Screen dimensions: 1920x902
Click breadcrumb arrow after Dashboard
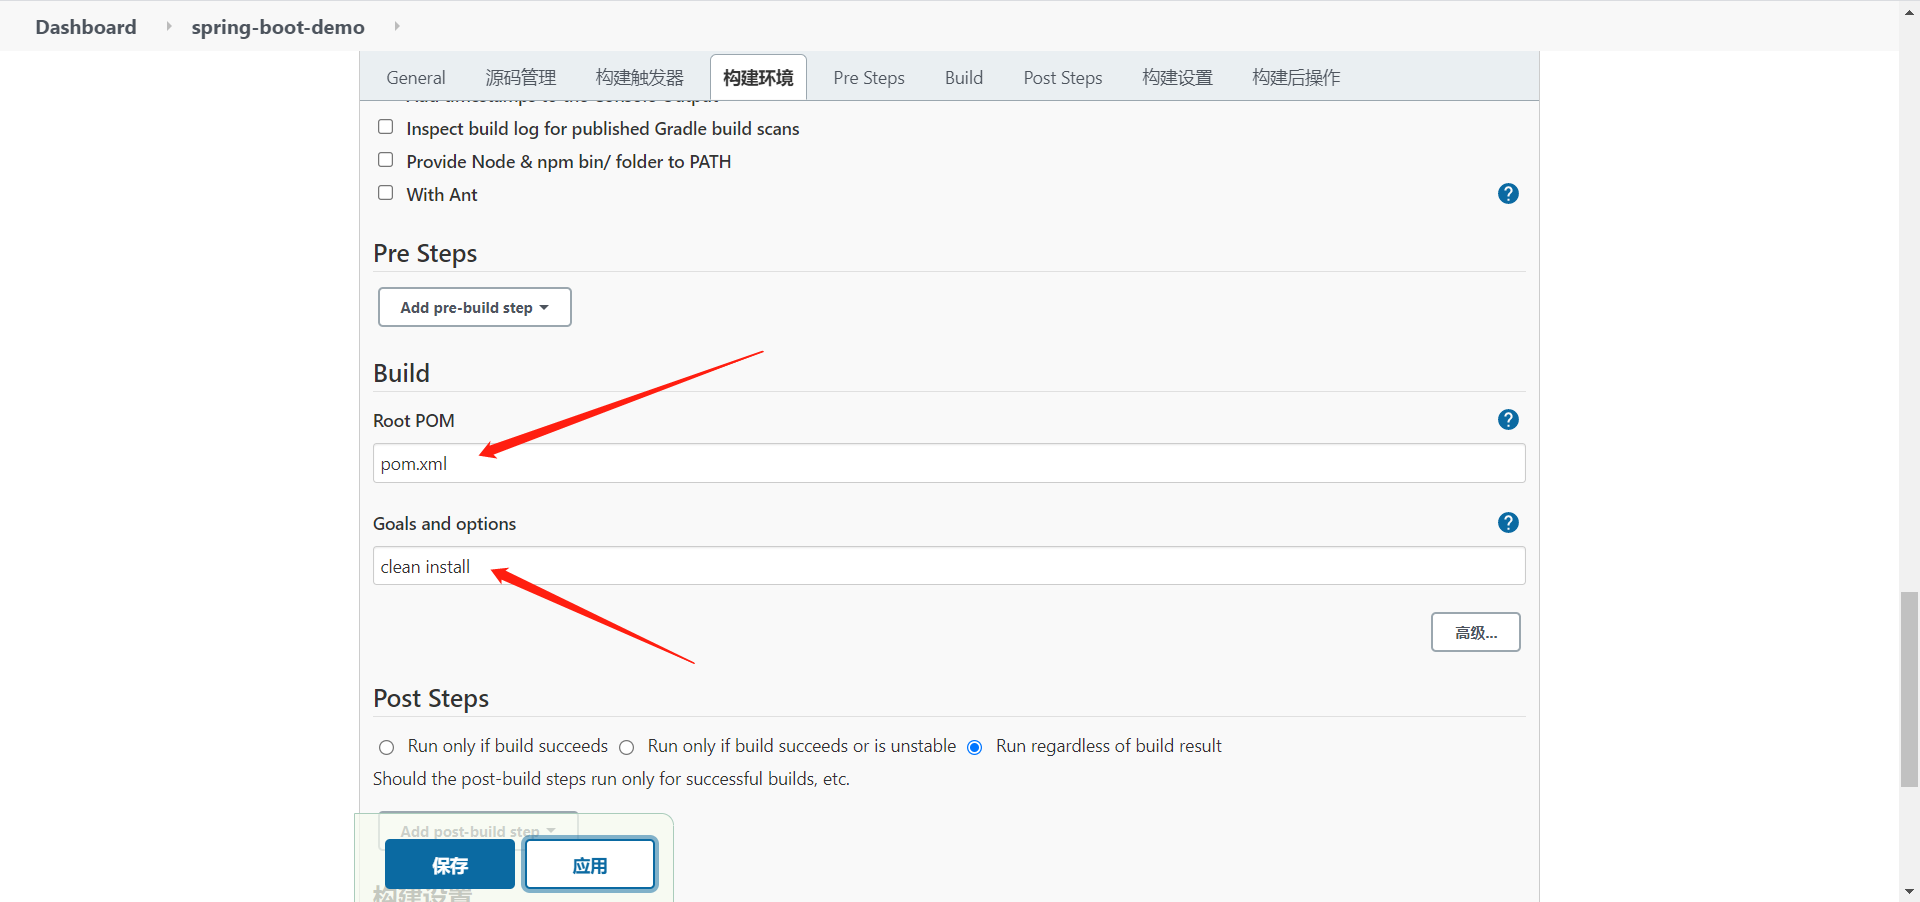(168, 26)
